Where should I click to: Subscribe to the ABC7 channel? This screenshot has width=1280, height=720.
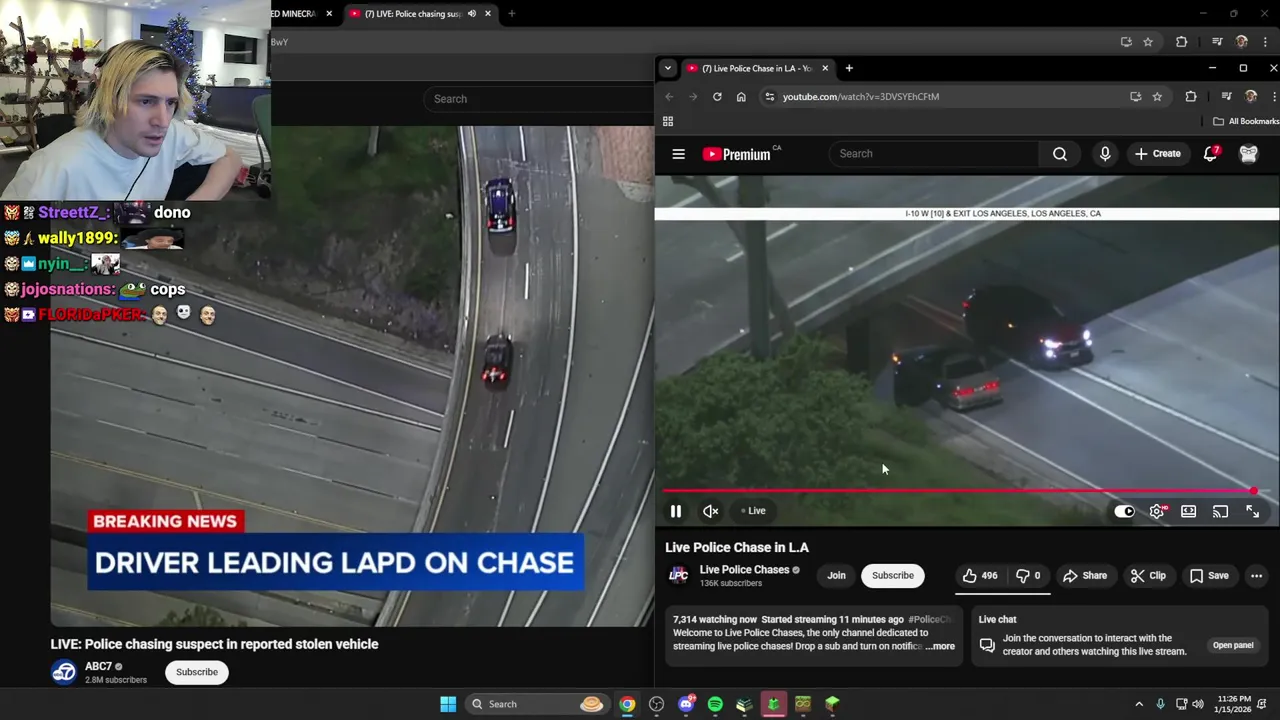(x=197, y=672)
